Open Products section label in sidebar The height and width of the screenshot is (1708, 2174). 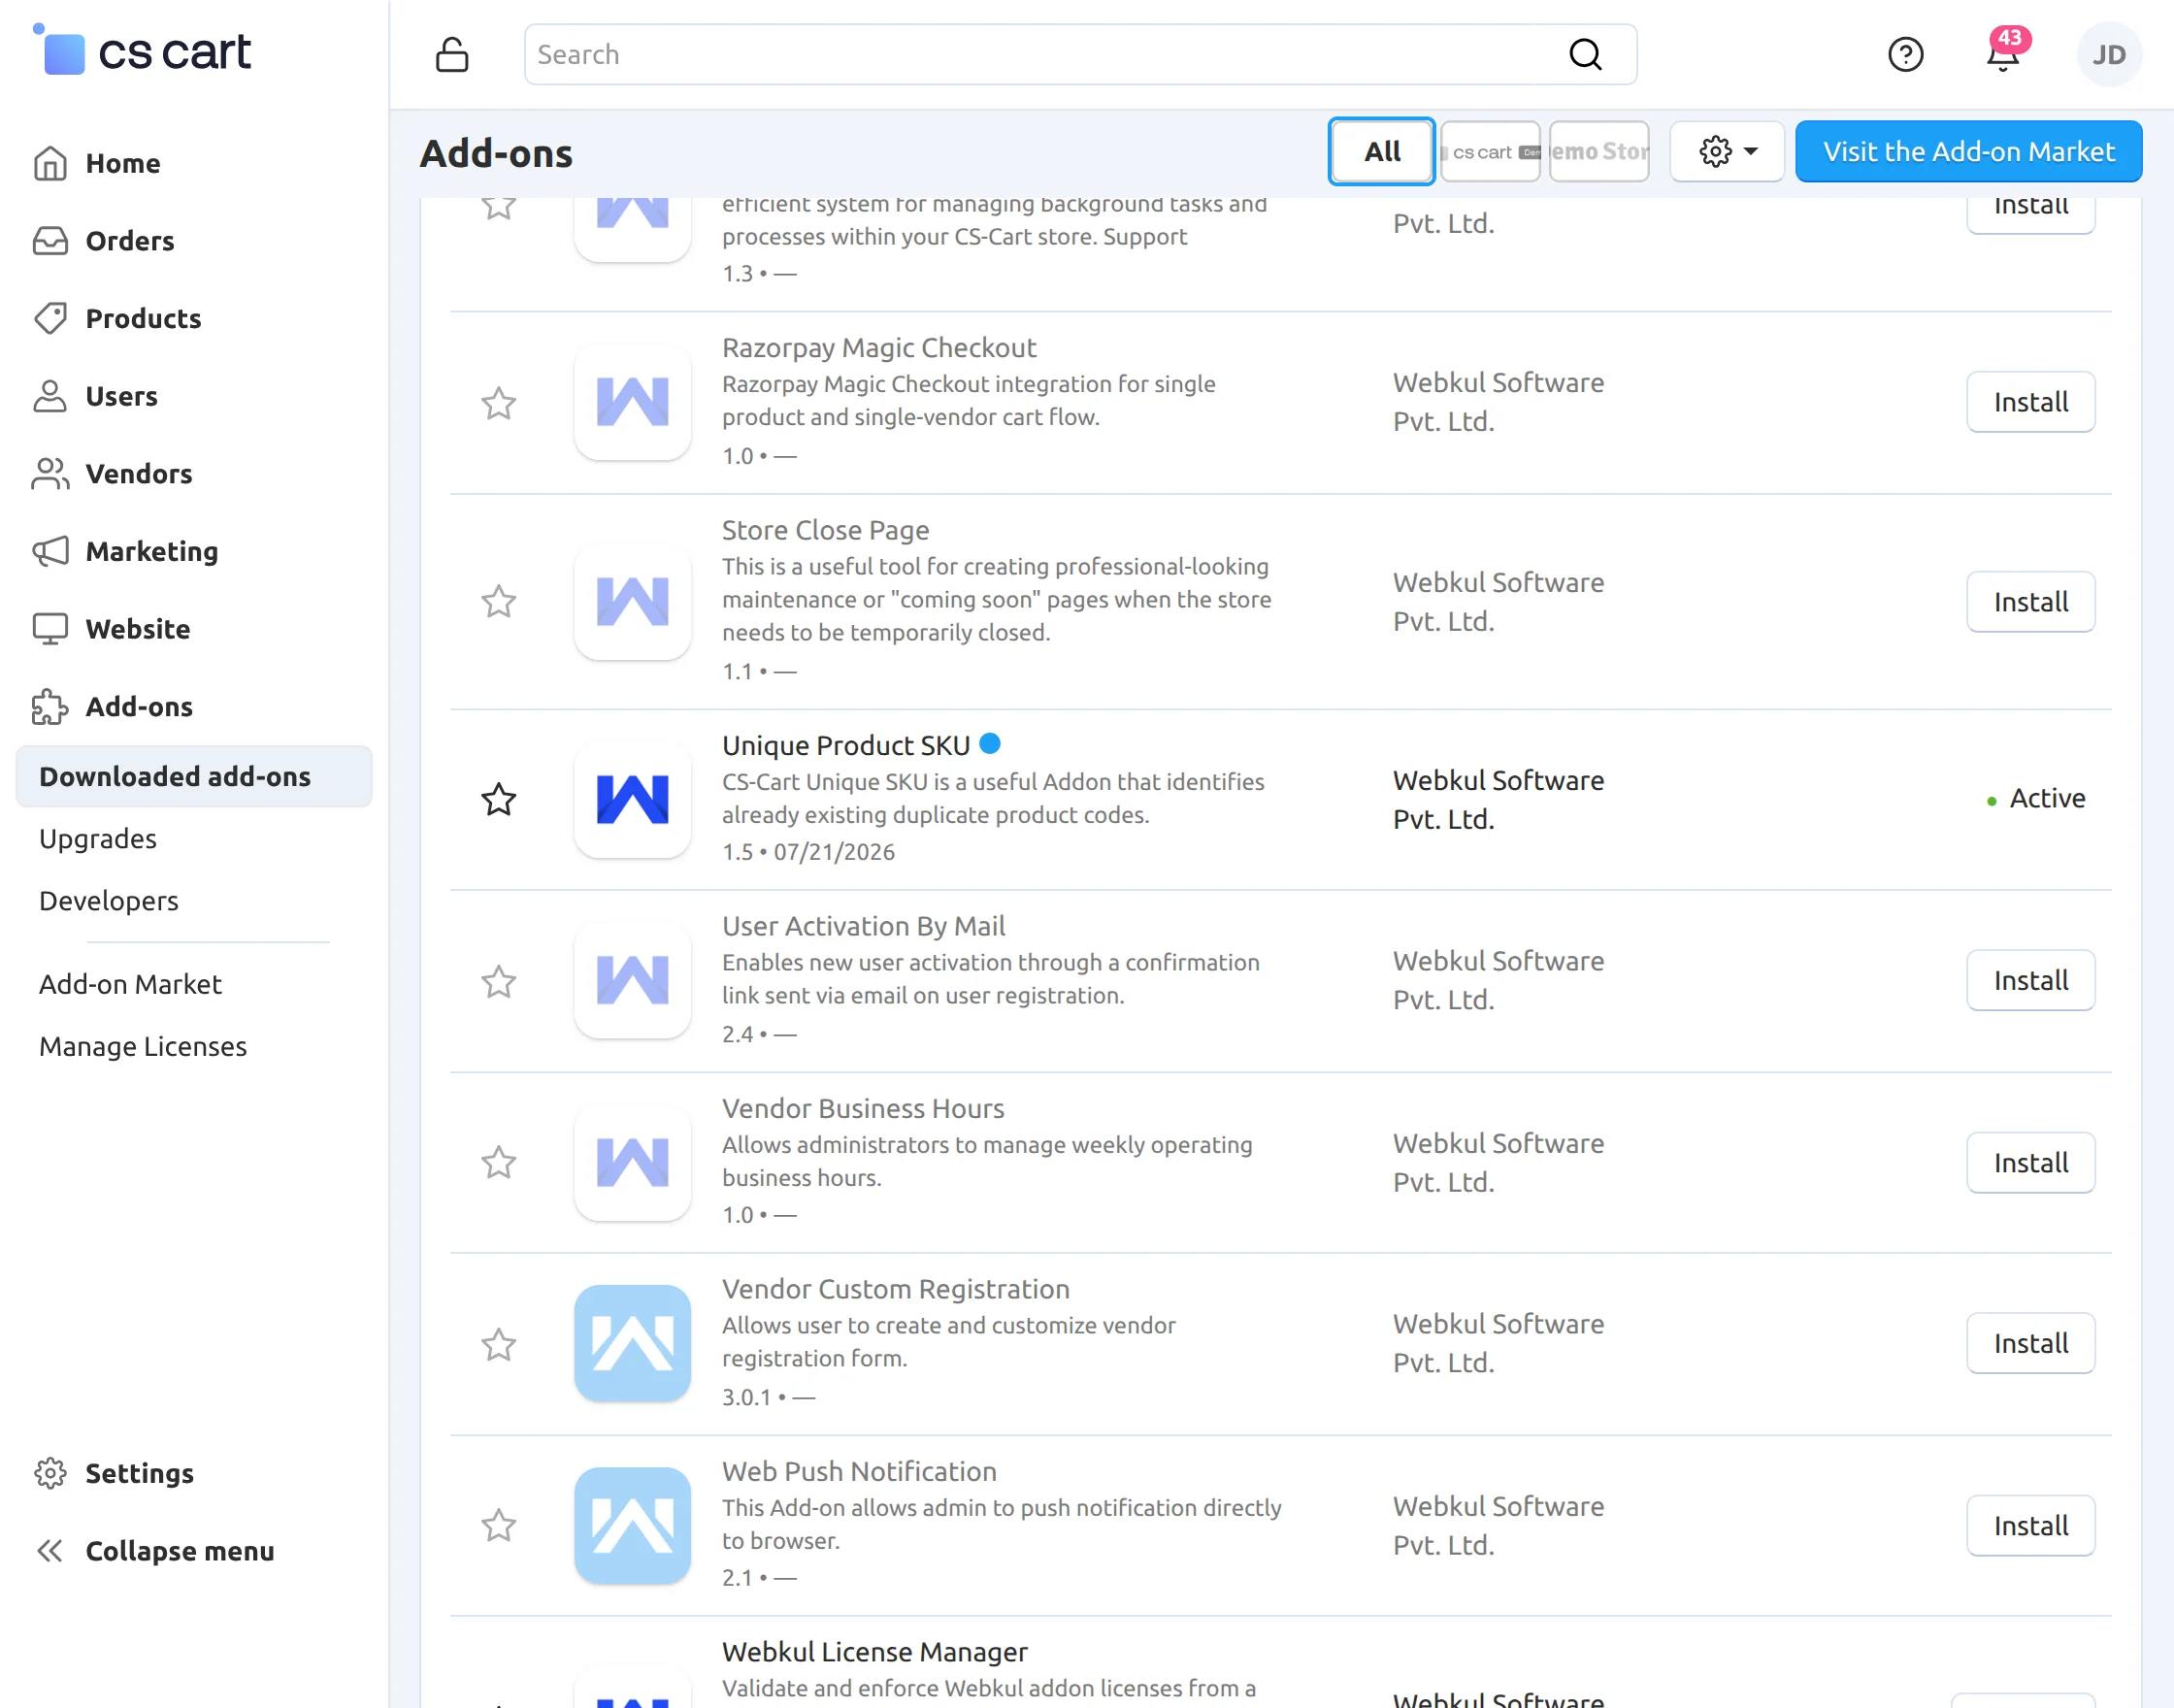[x=143, y=318]
